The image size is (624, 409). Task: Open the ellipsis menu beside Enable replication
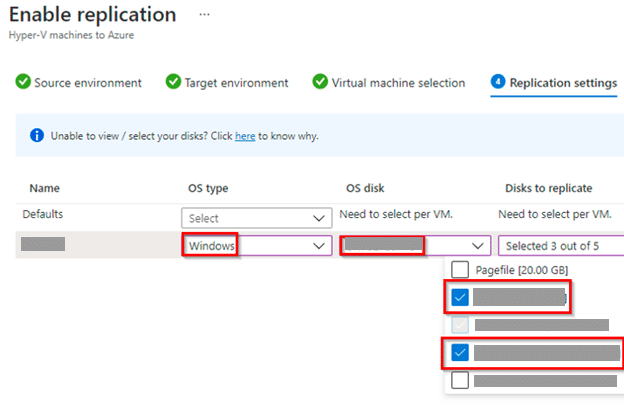click(x=205, y=16)
